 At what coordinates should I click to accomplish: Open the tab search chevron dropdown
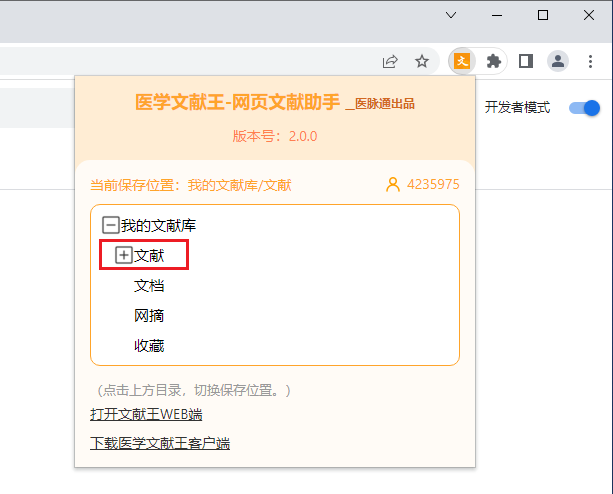(451, 15)
